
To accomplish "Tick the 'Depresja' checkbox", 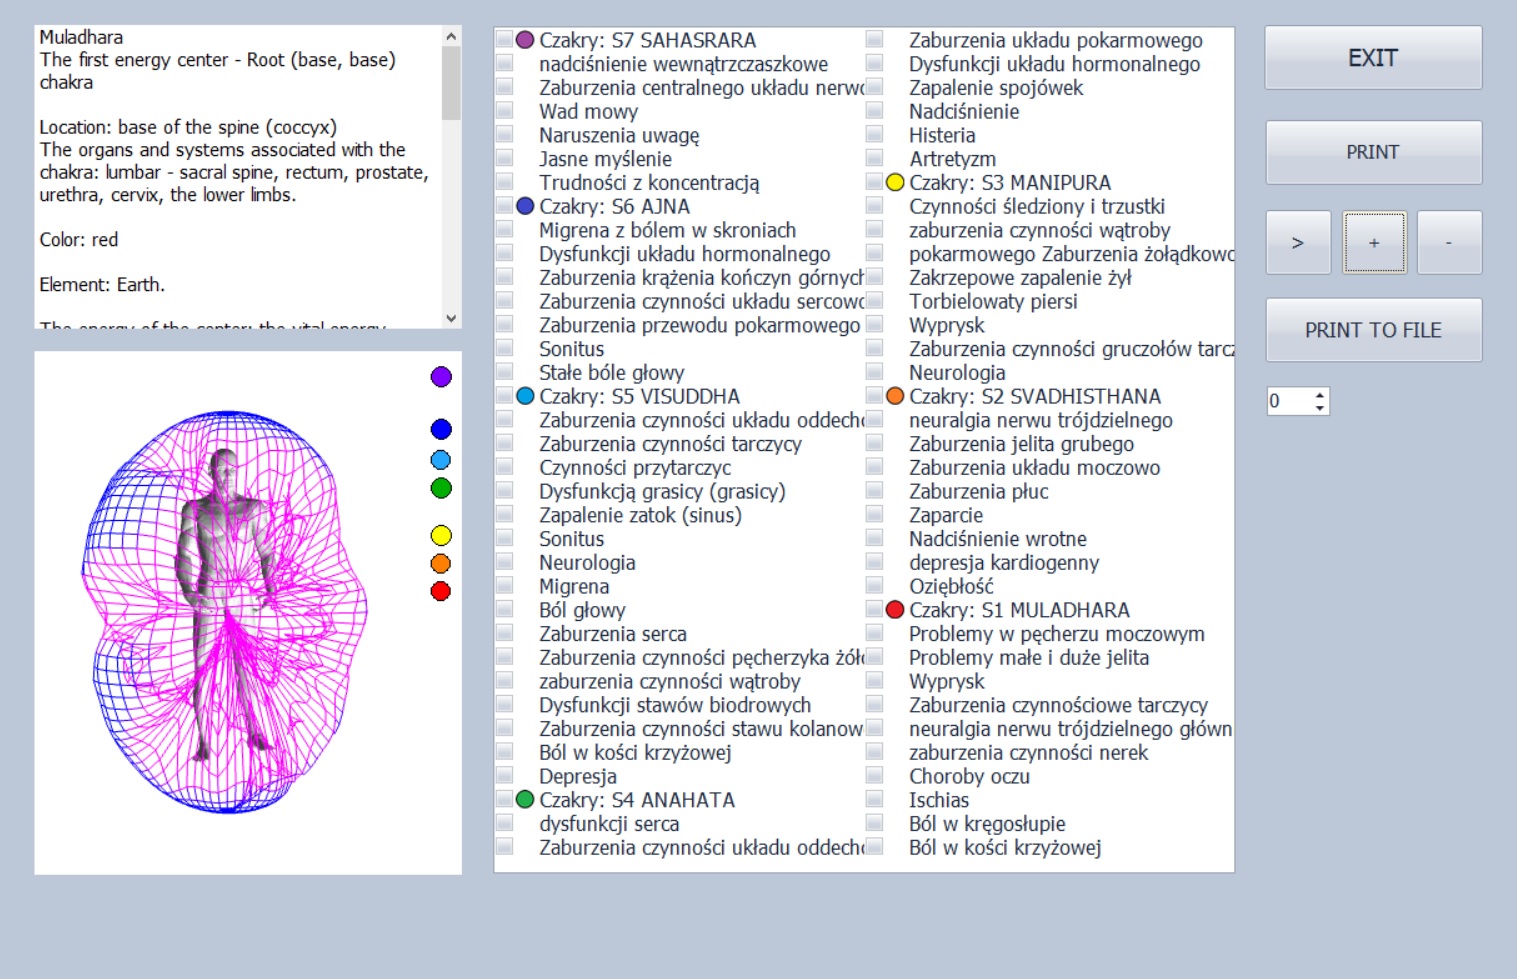I will (x=505, y=776).
